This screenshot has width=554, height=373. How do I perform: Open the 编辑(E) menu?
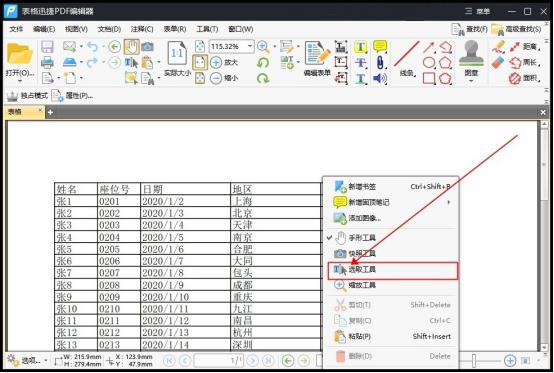tap(44, 29)
